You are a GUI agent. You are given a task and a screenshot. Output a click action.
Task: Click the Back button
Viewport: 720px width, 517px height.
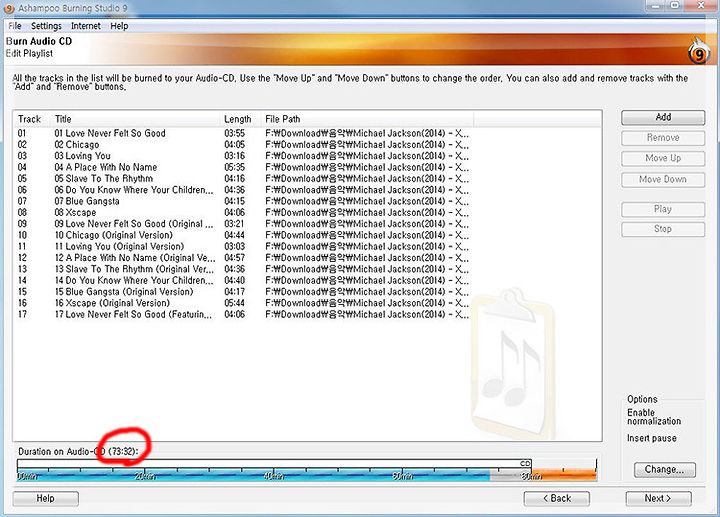[x=557, y=499]
